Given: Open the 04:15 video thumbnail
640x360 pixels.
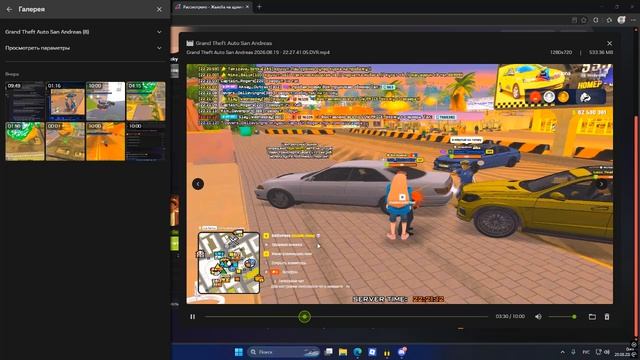Looking at the screenshot, I should pos(146,101).
